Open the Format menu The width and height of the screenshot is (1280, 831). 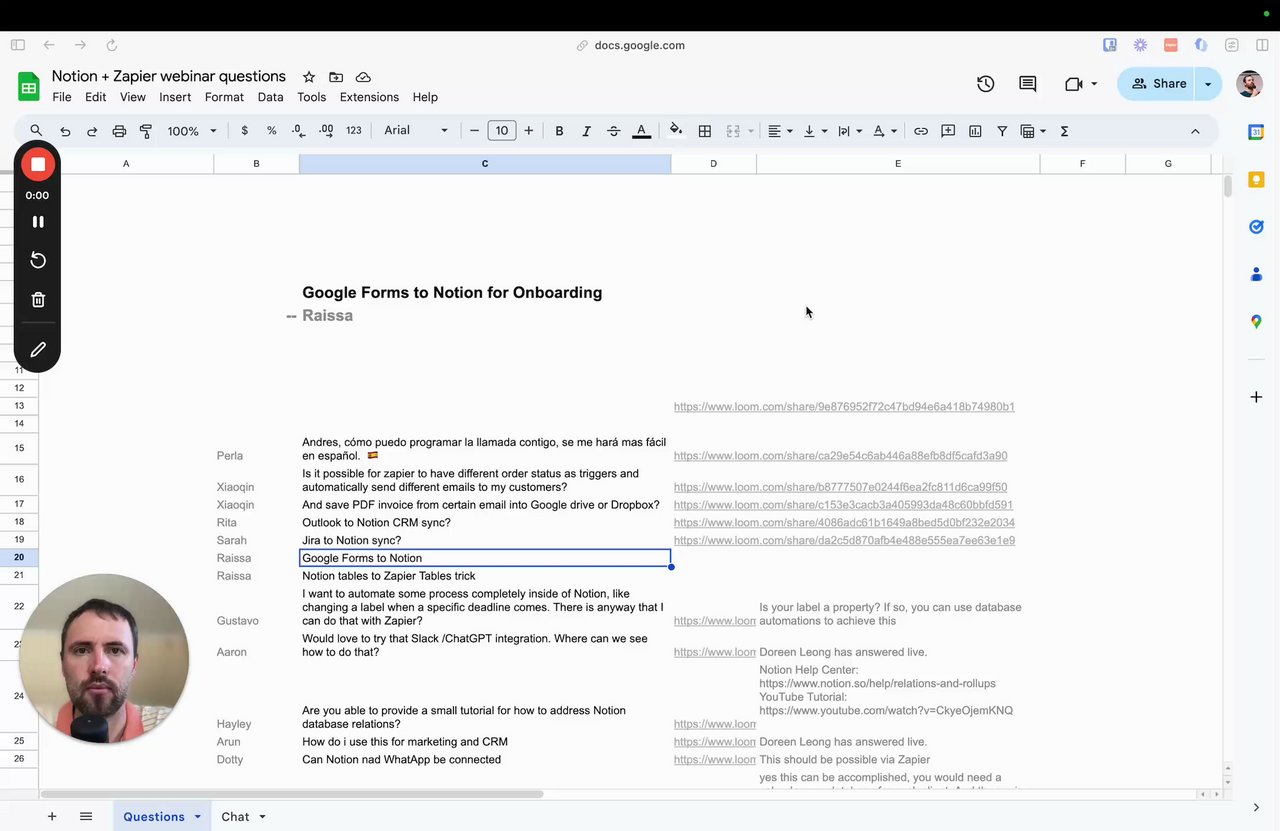[x=224, y=97]
